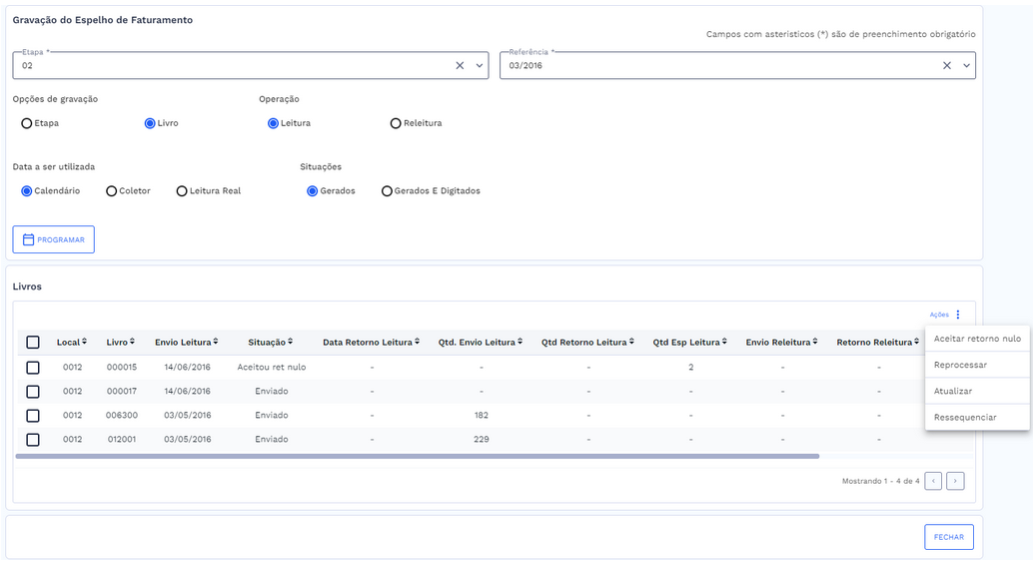This screenshot has height=565, width=1033.
Task: Expand the Etapa dropdown arrow
Action: click(480, 66)
